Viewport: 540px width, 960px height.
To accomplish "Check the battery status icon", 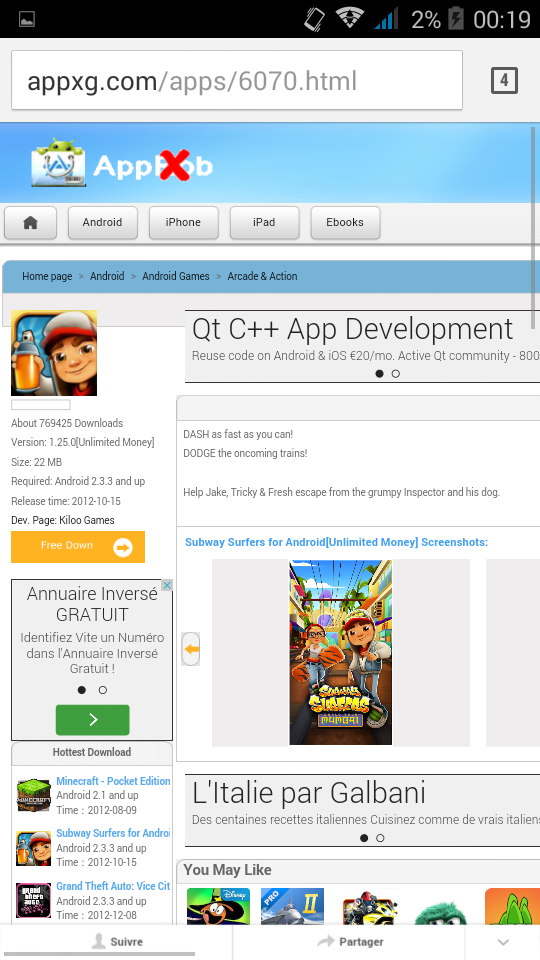I will 456,18.
